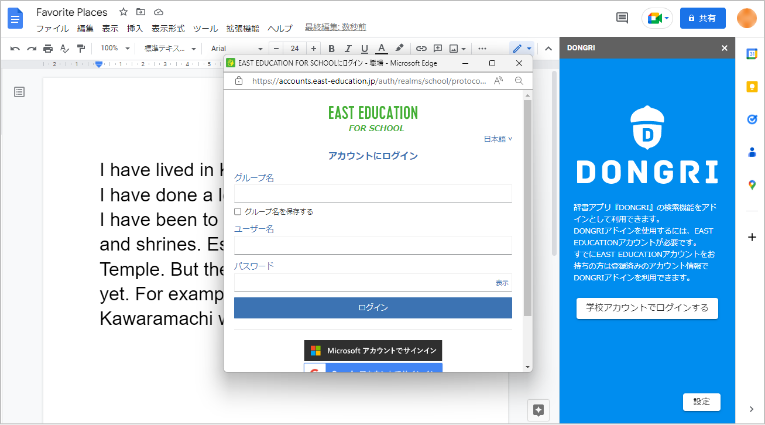
Task: Open the 表示形式 menu
Action: click(x=168, y=28)
